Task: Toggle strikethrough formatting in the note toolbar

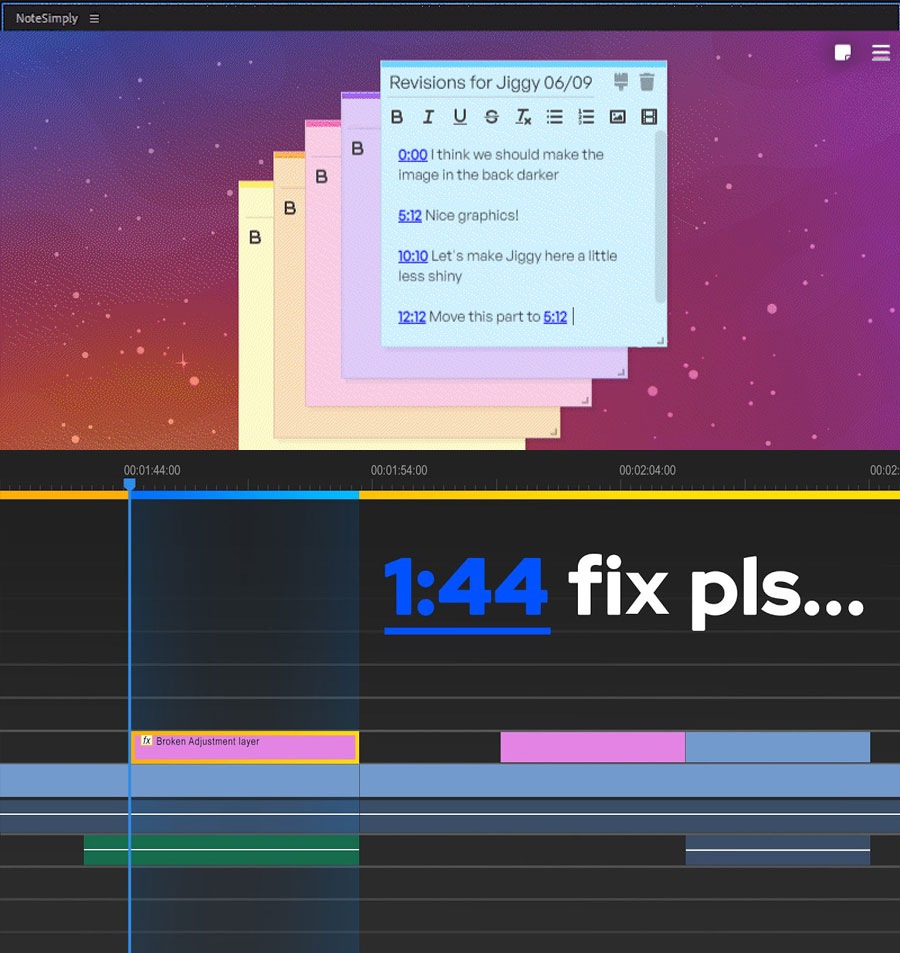Action: 491,117
